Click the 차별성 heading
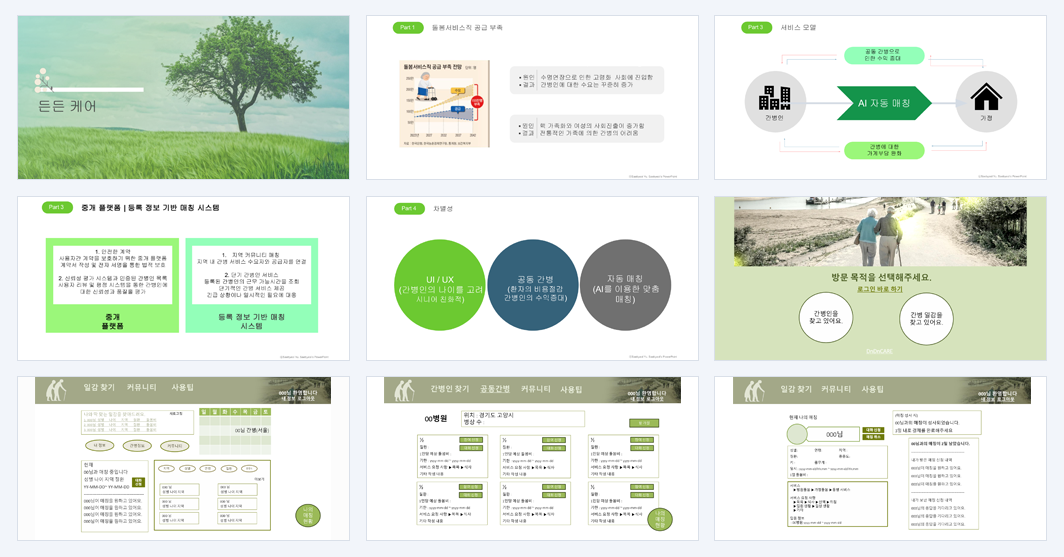The width and height of the screenshot is (1064, 557). point(443,208)
